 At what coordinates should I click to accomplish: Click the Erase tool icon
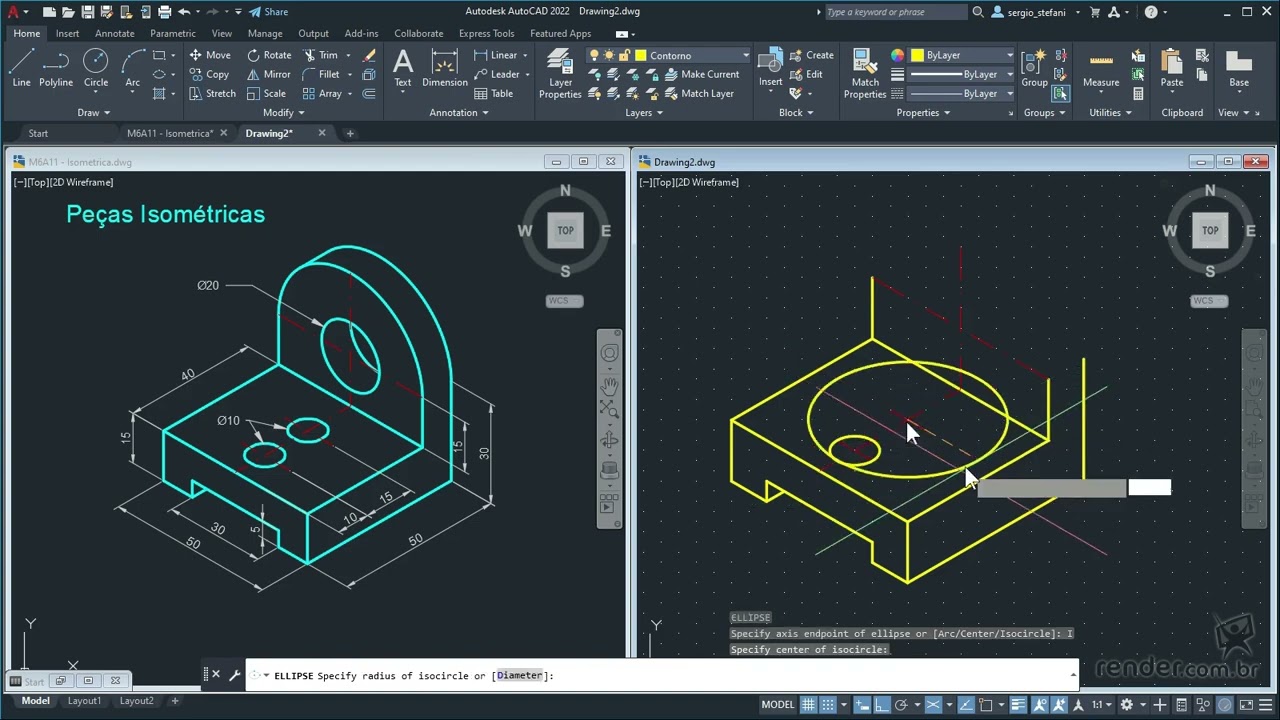[x=370, y=55]
